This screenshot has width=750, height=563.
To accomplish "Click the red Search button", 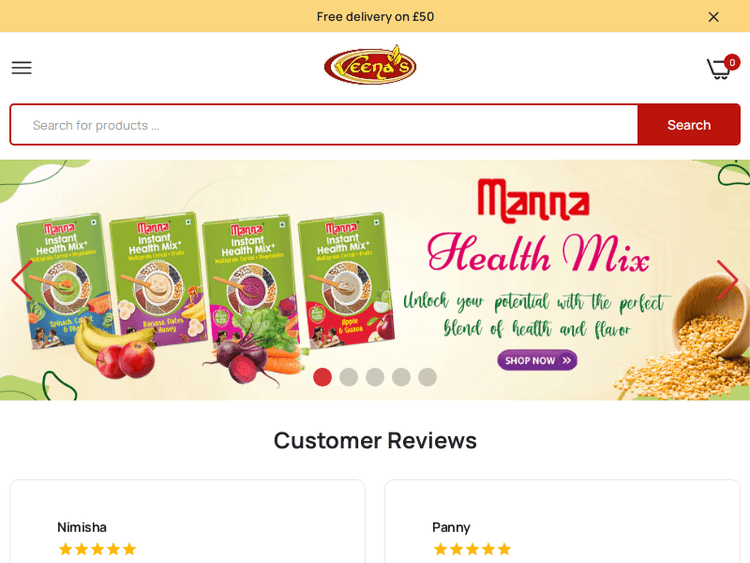I will (689, 125).
